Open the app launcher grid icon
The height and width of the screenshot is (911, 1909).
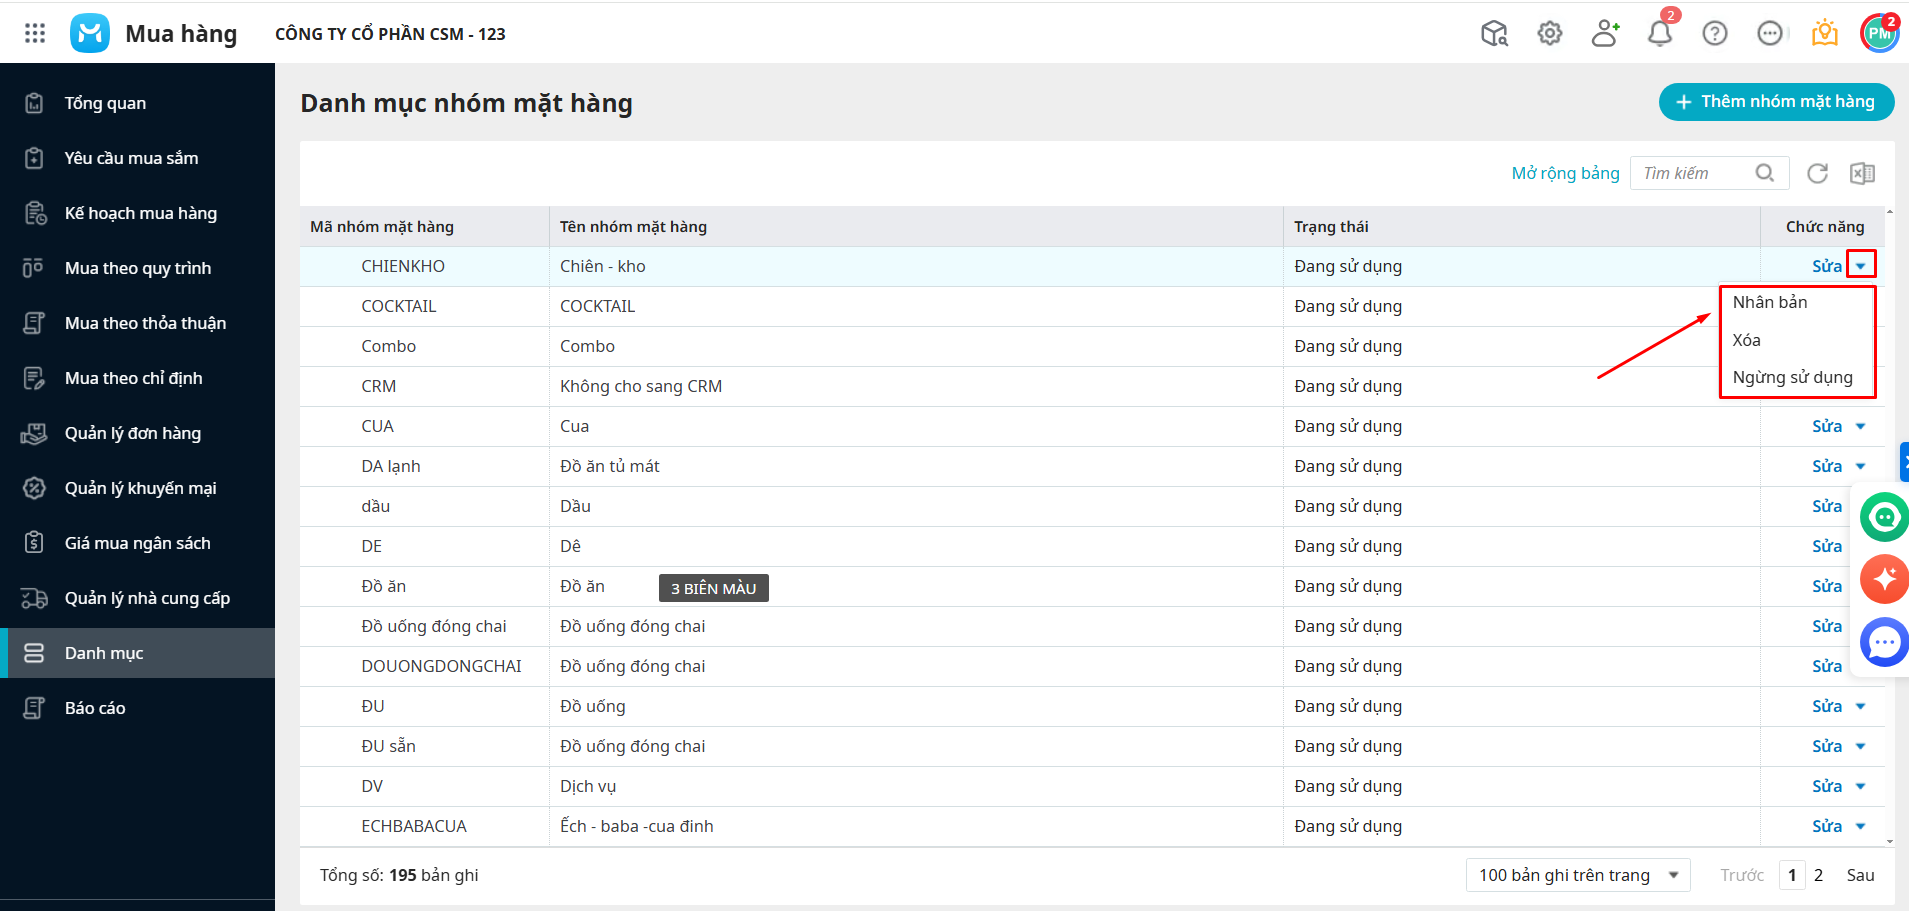coord(35,34)
